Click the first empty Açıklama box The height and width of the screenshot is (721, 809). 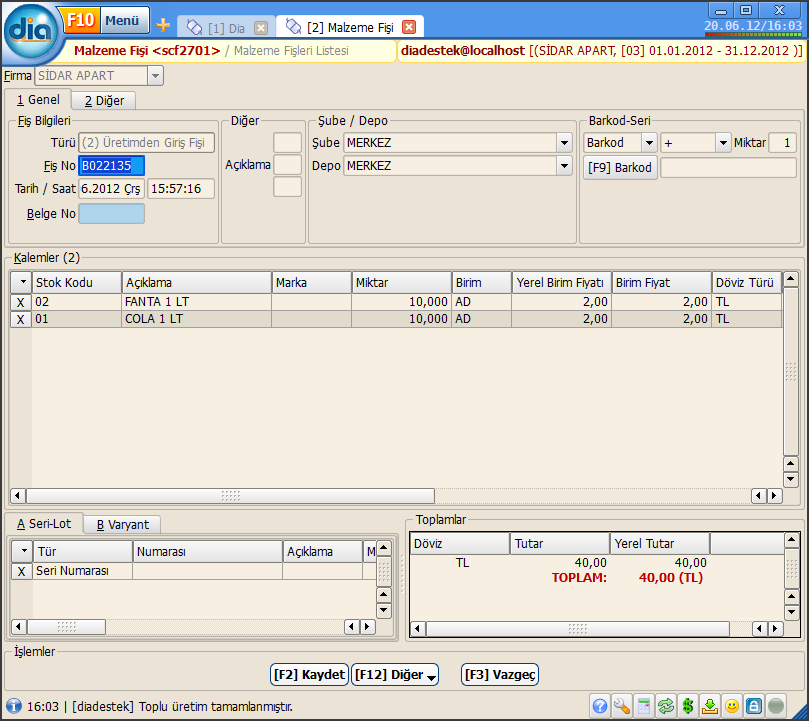point(287,142)
